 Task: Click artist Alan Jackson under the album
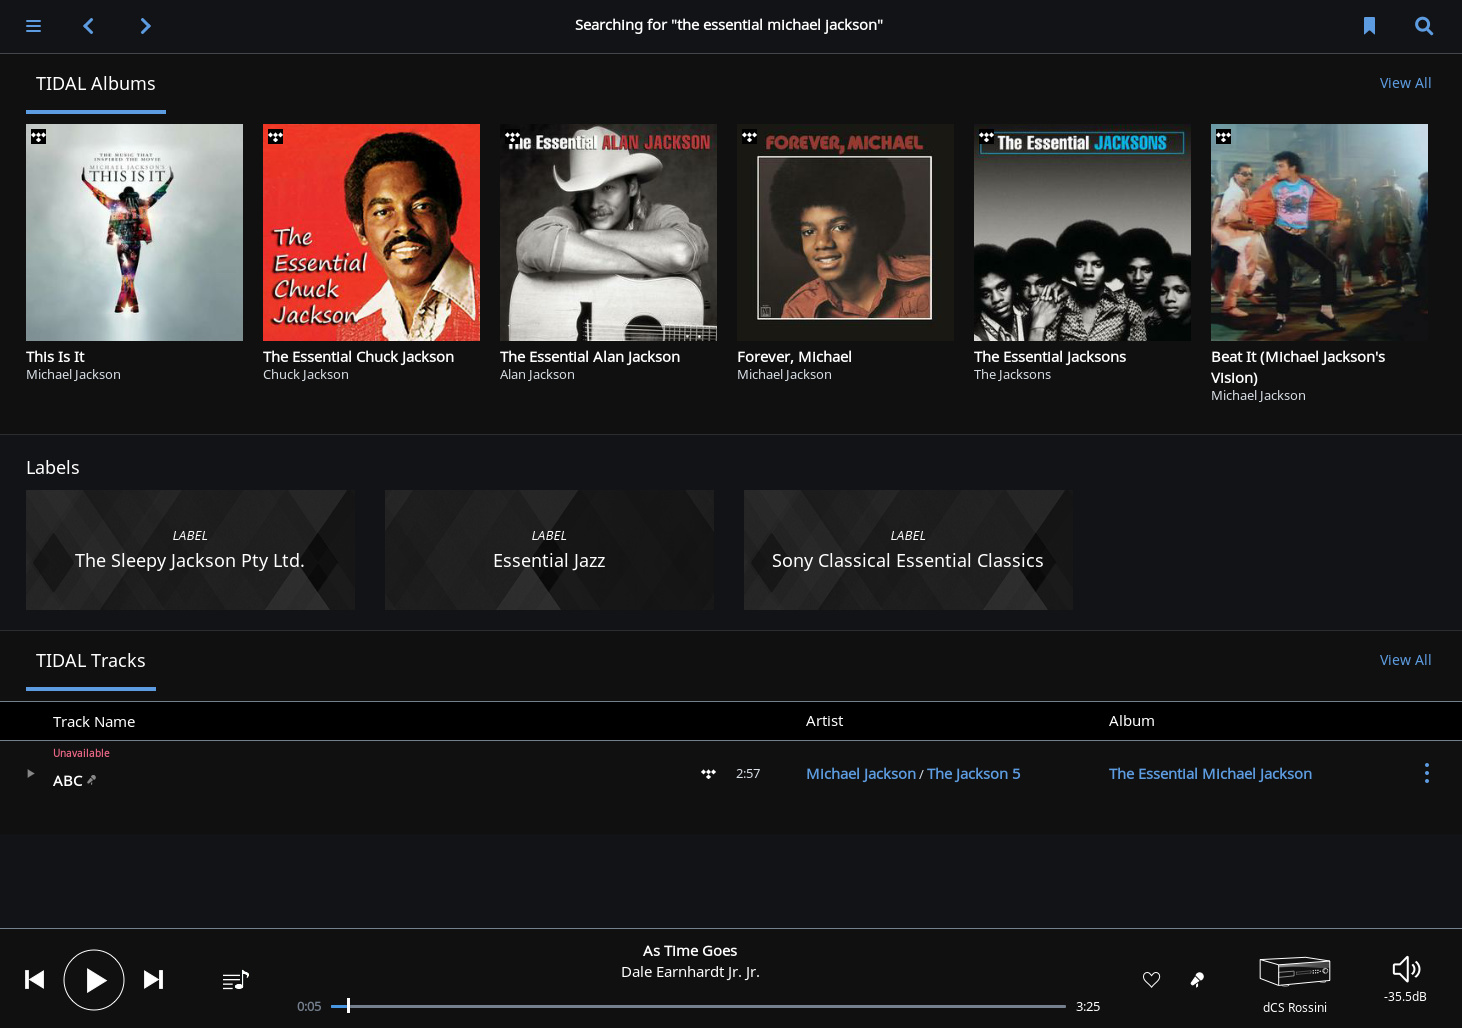(x=537, y=375)
